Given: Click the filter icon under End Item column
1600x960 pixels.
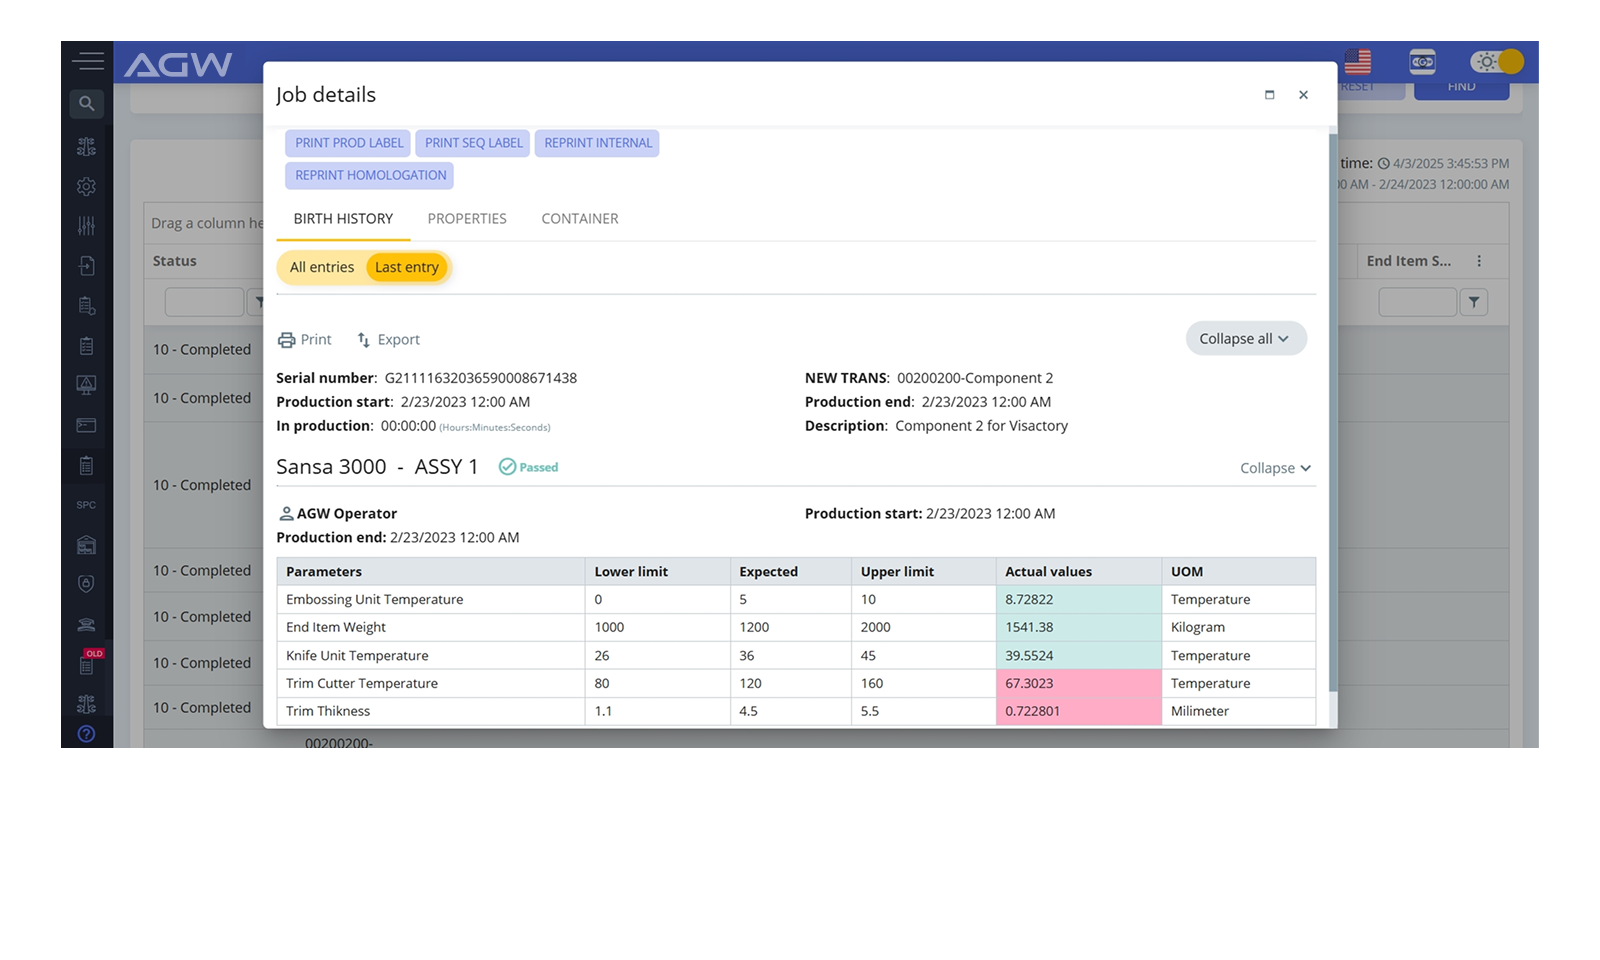Looking at the screenshot, I should 1474,302.
